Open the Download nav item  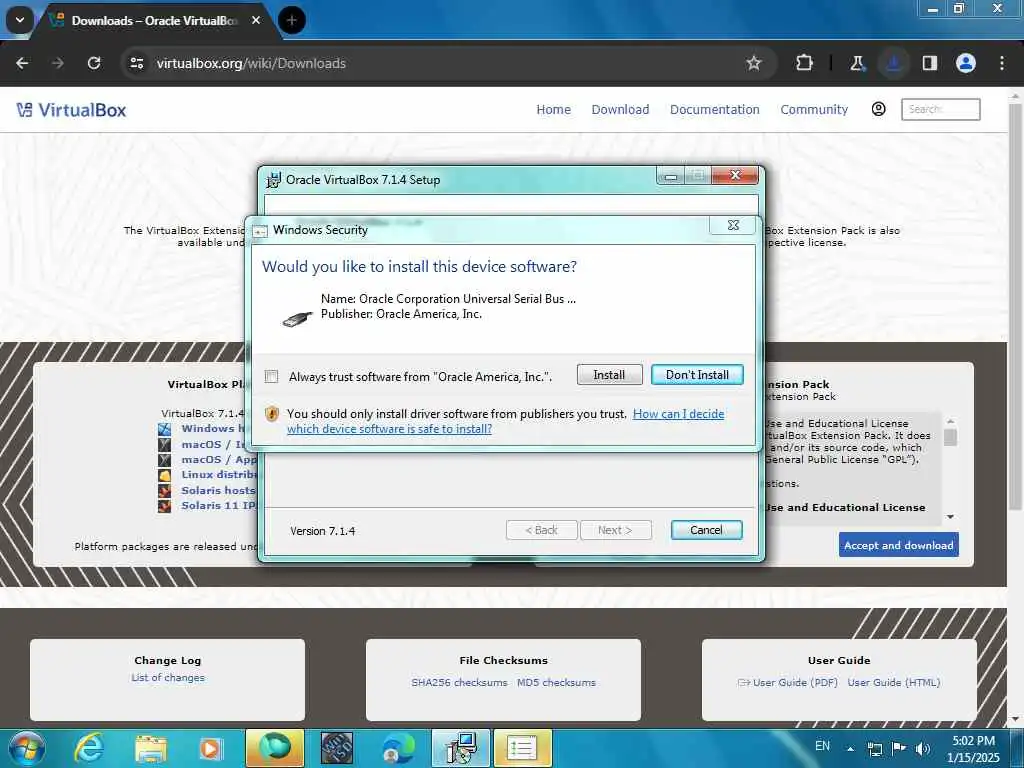coord(620,110)
